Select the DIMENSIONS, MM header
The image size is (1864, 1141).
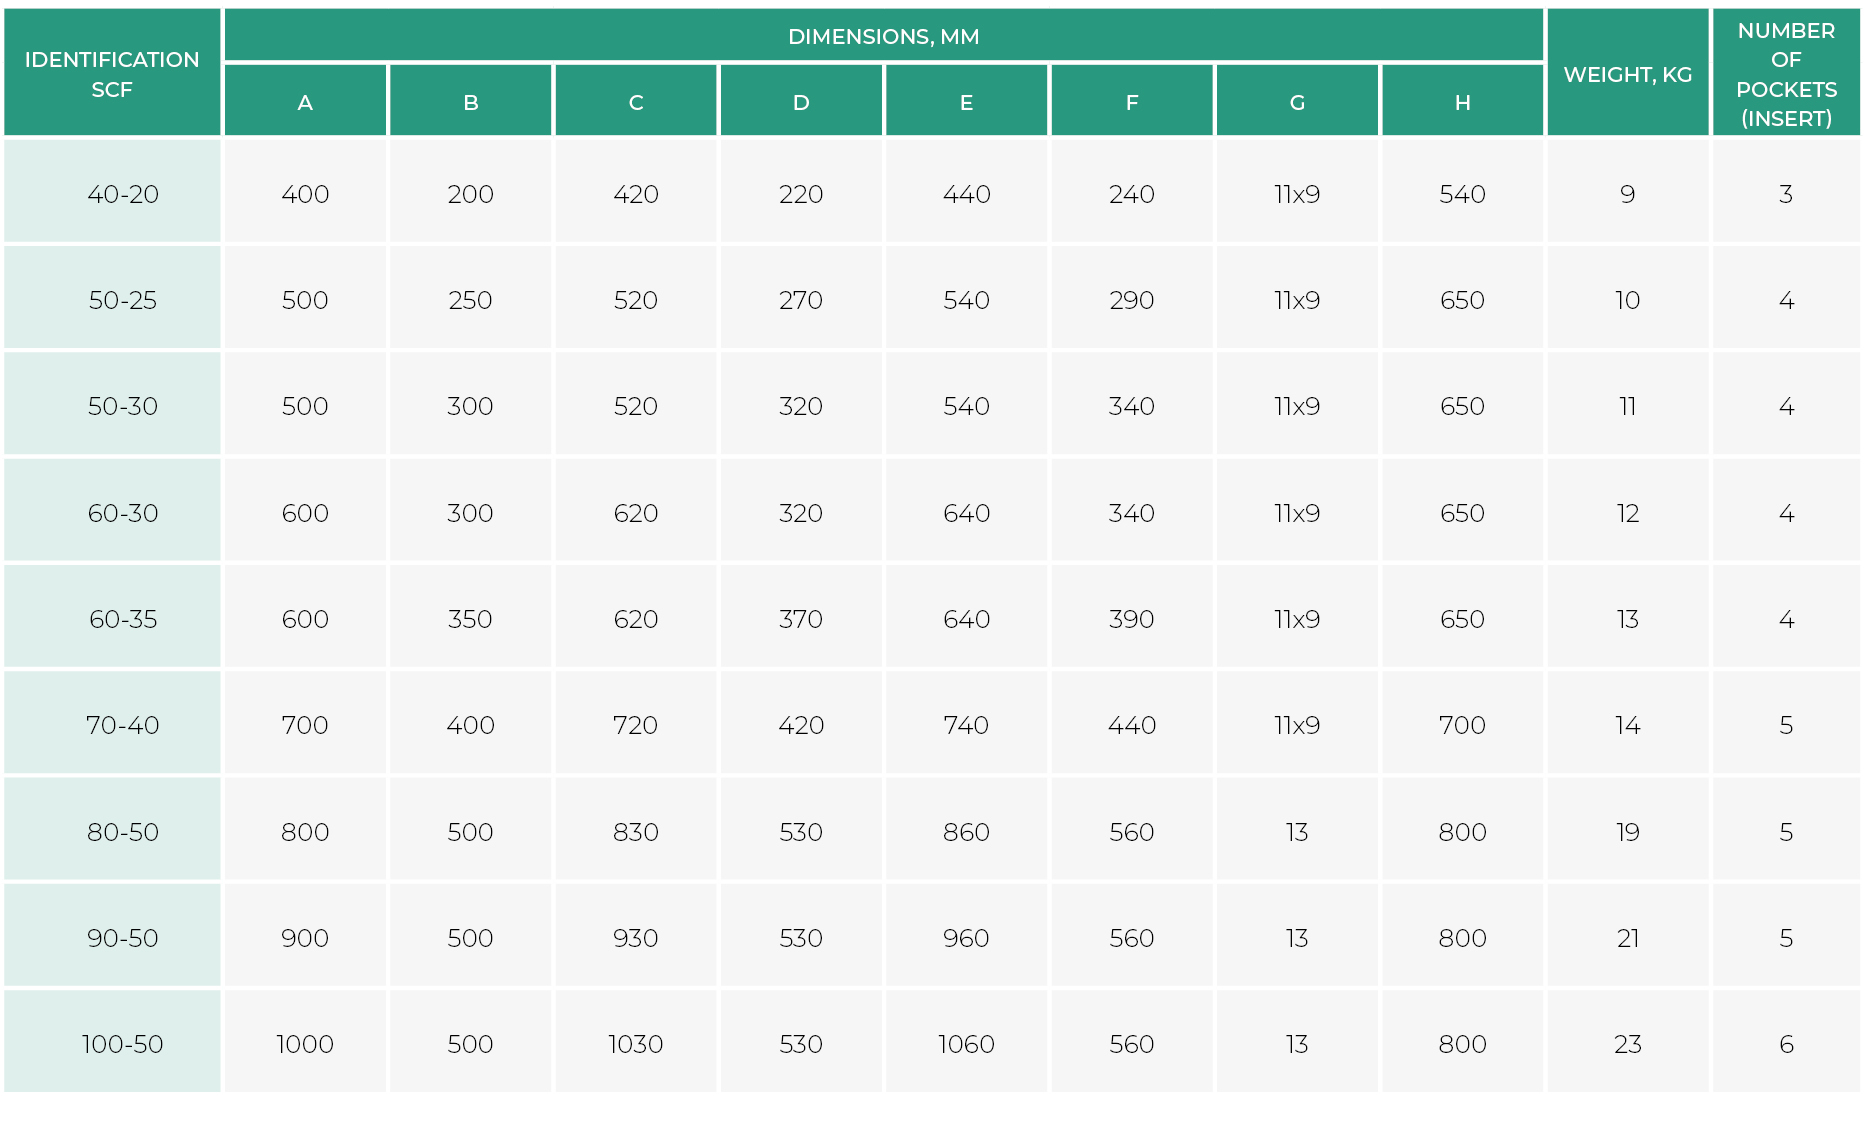(883, 37)
